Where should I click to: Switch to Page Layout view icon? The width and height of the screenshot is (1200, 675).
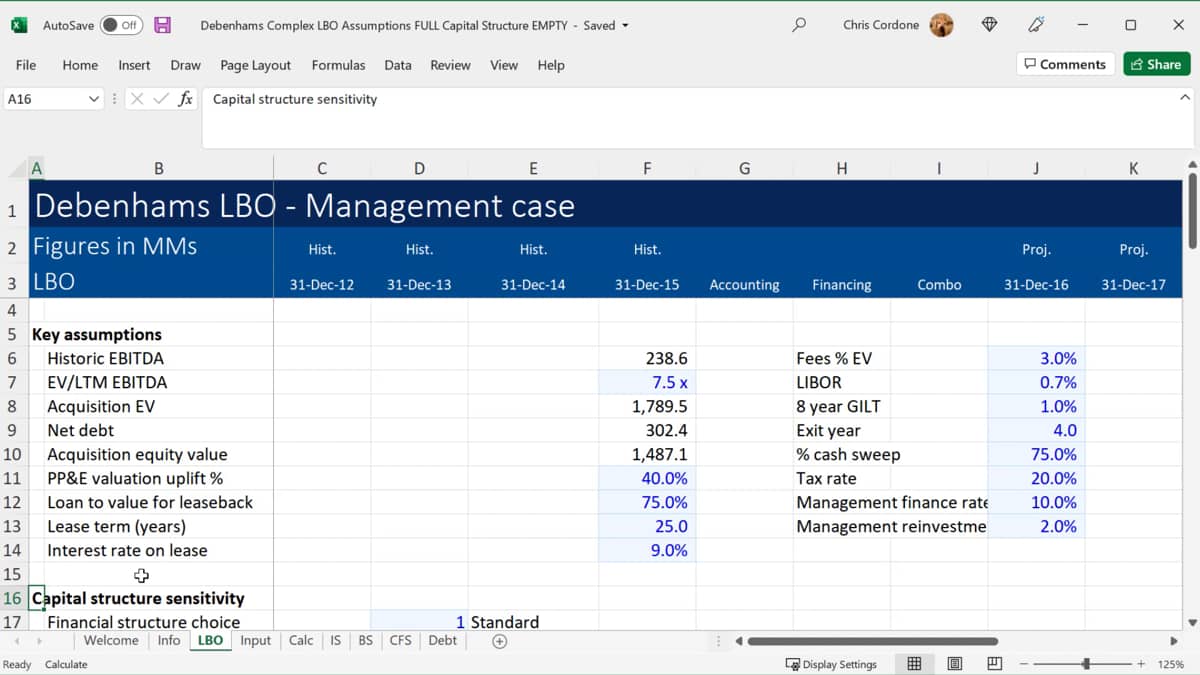pyautogui.click(x=955, y=664)
